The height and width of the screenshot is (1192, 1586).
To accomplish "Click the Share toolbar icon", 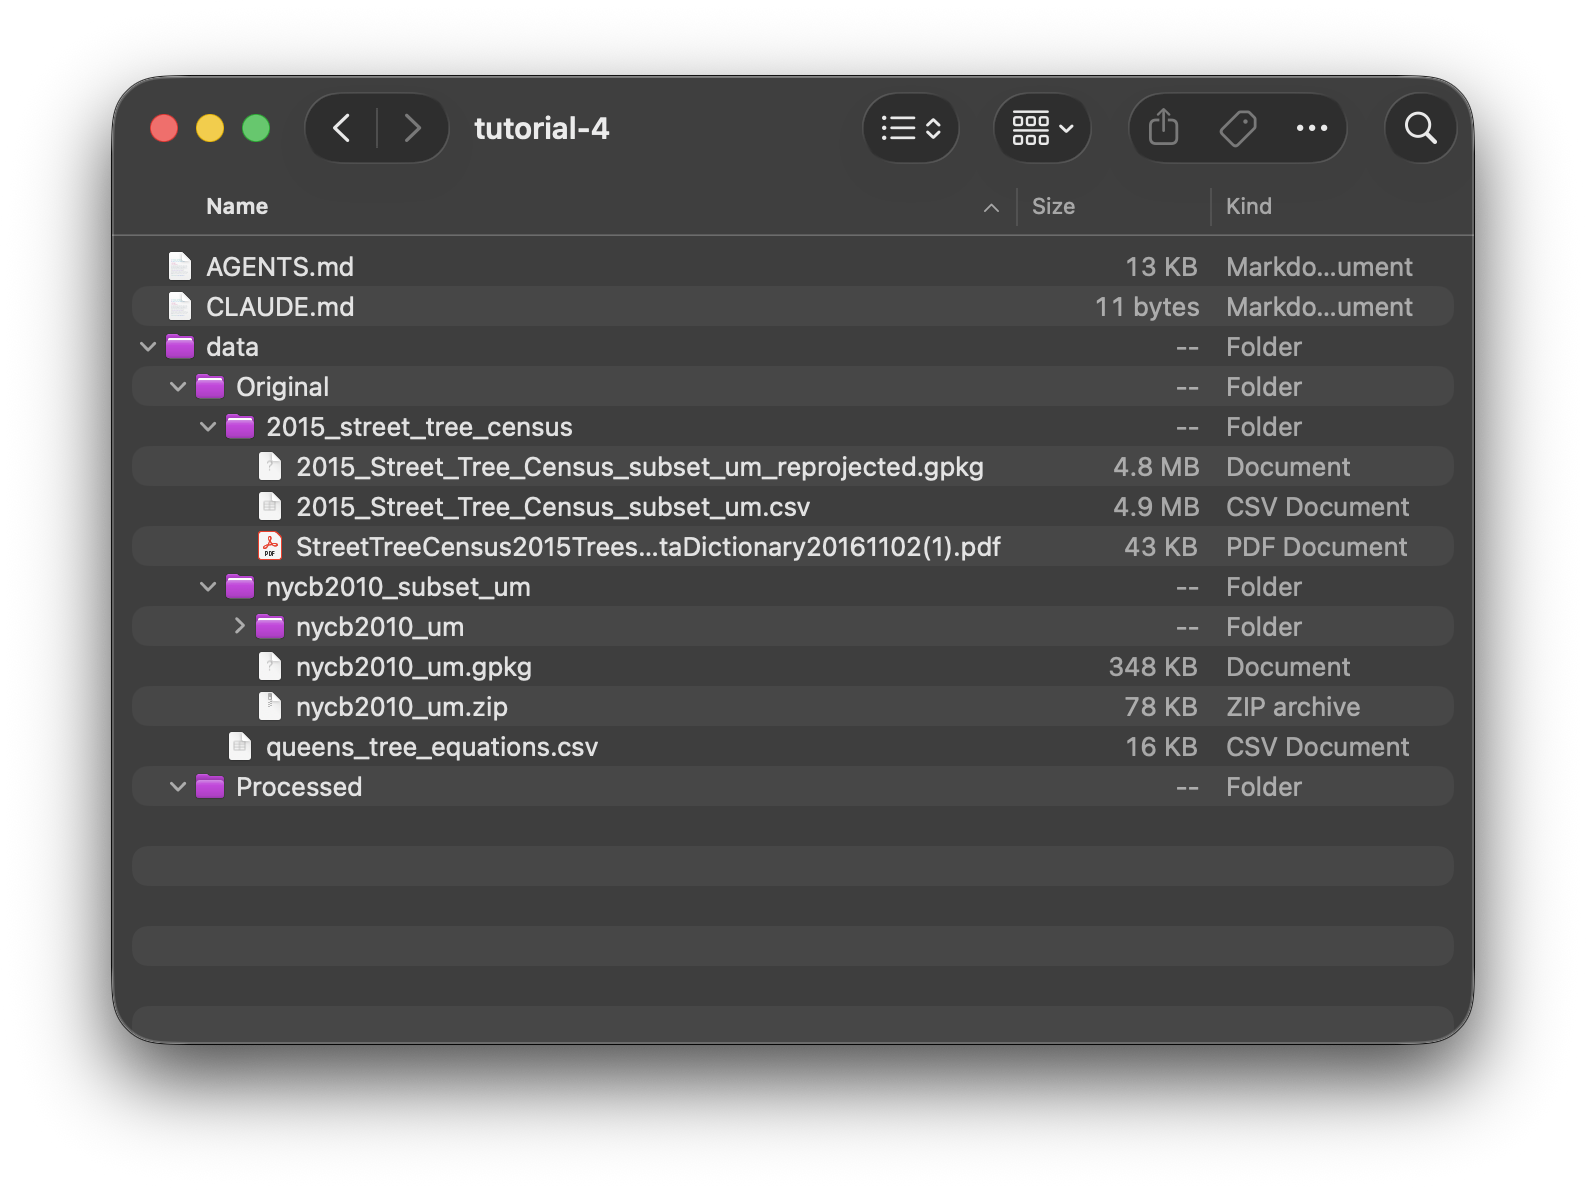I will point(1163,128).
